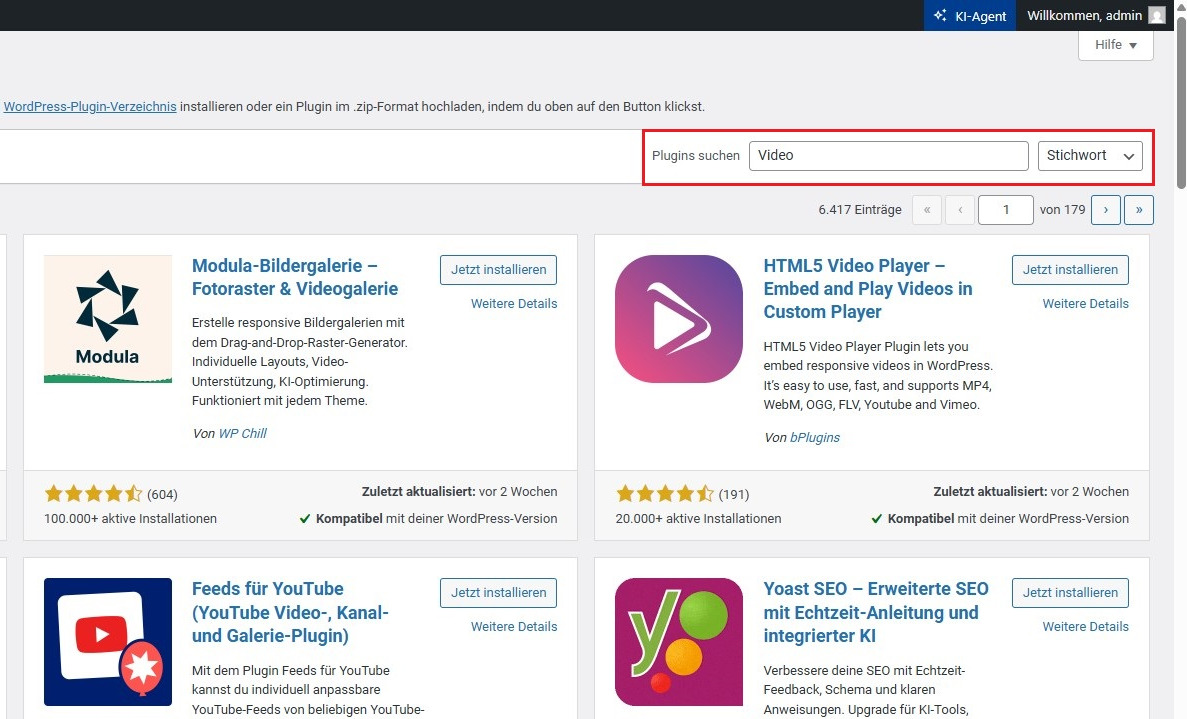This screenshot has width=1187, height=719.
Task: Jump to the last results page
Action: click(1139, 210)
